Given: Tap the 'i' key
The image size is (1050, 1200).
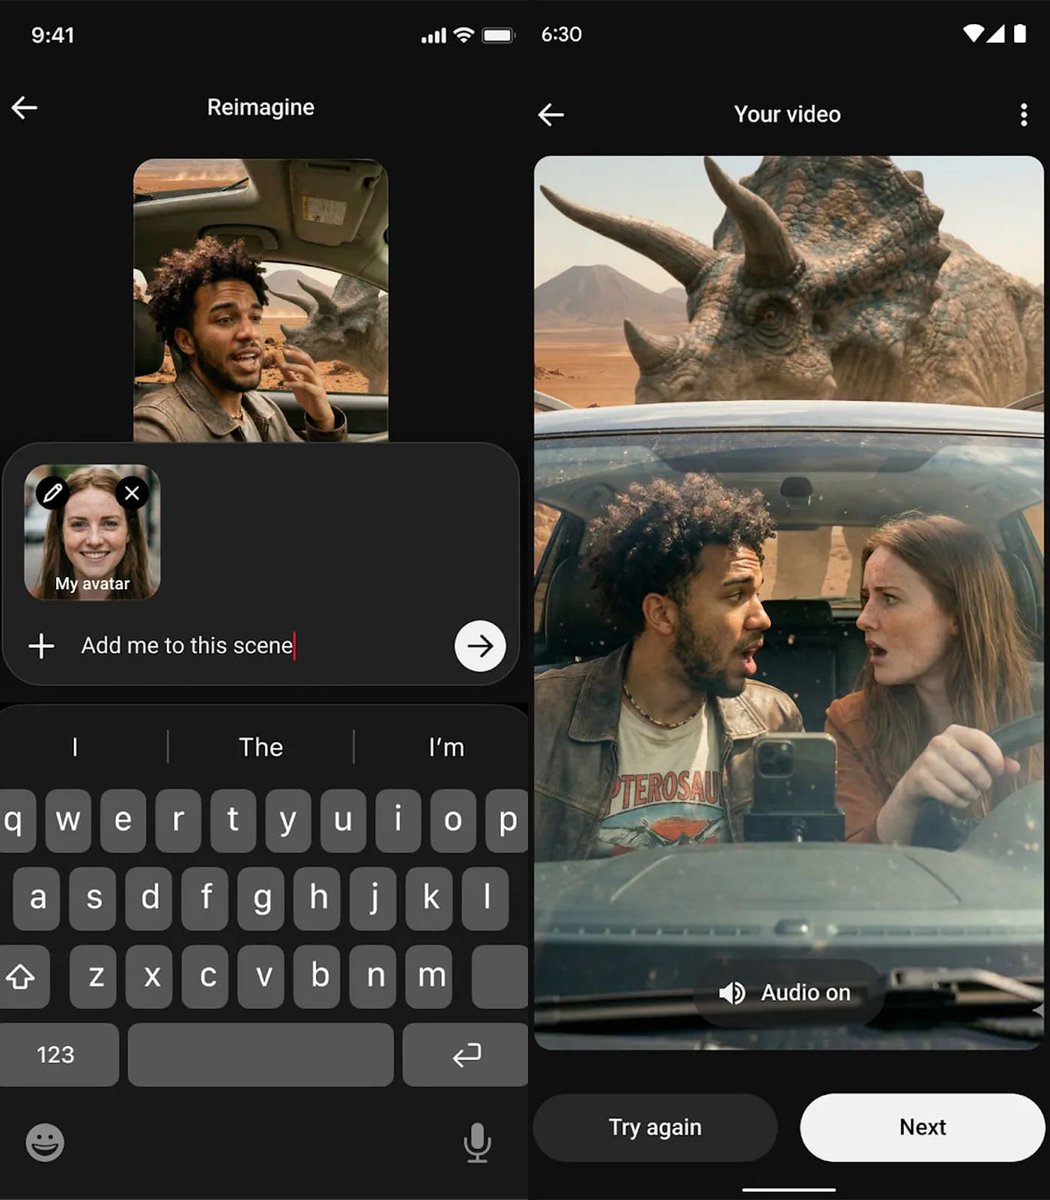Looking at the screenshot, I should coord(398,821).
